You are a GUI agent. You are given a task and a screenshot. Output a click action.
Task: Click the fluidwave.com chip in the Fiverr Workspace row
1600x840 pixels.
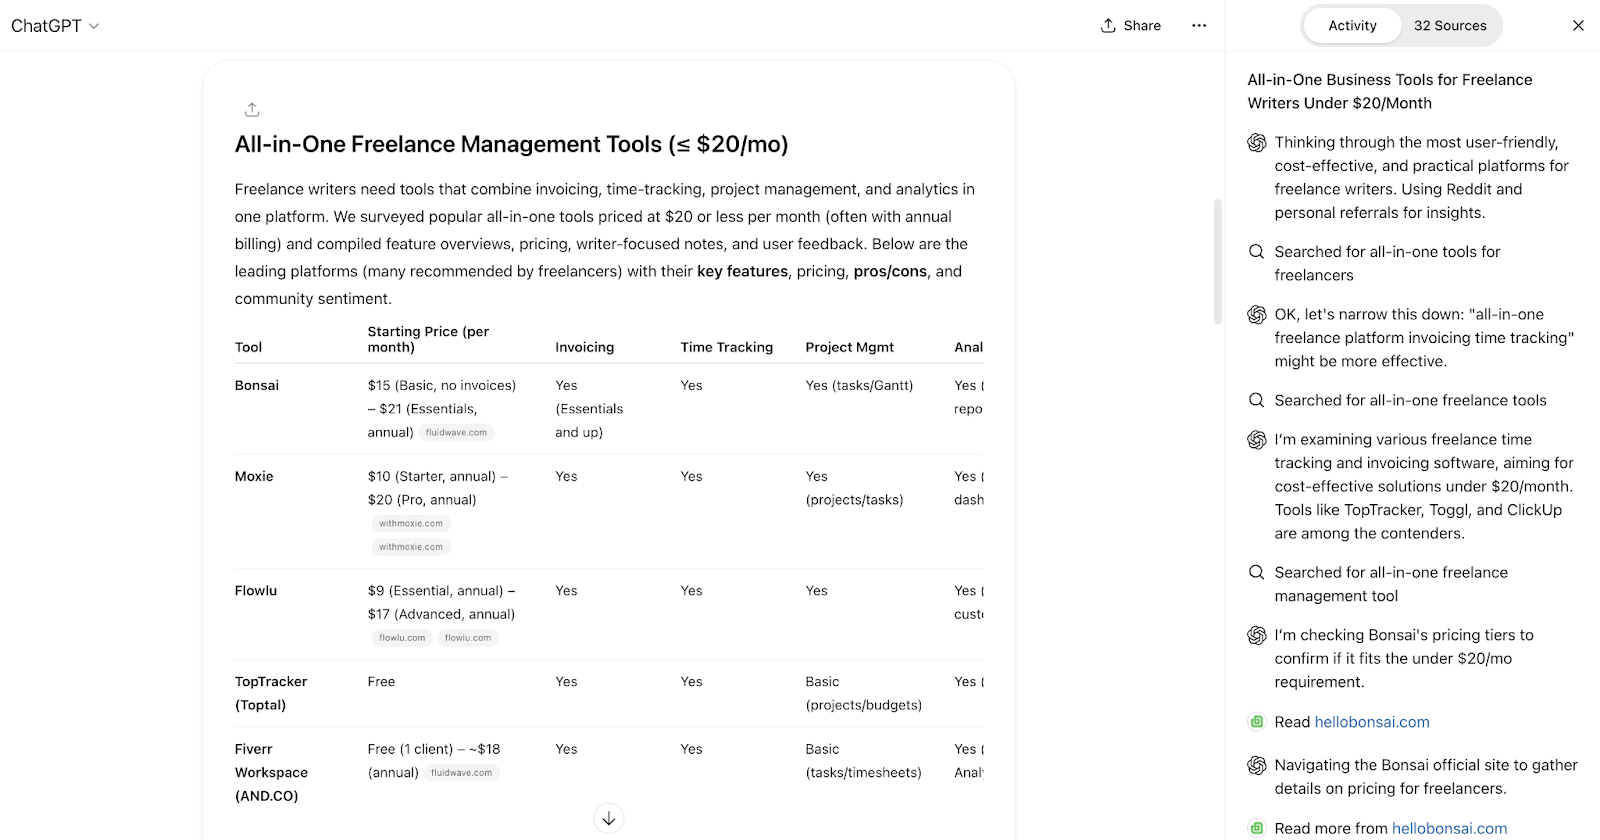pos(461,773)
